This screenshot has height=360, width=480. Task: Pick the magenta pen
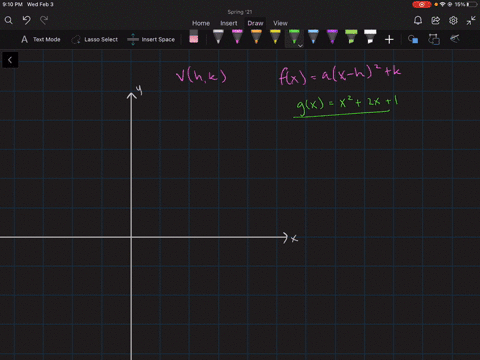pyautogui.click(x=237, y=37)
